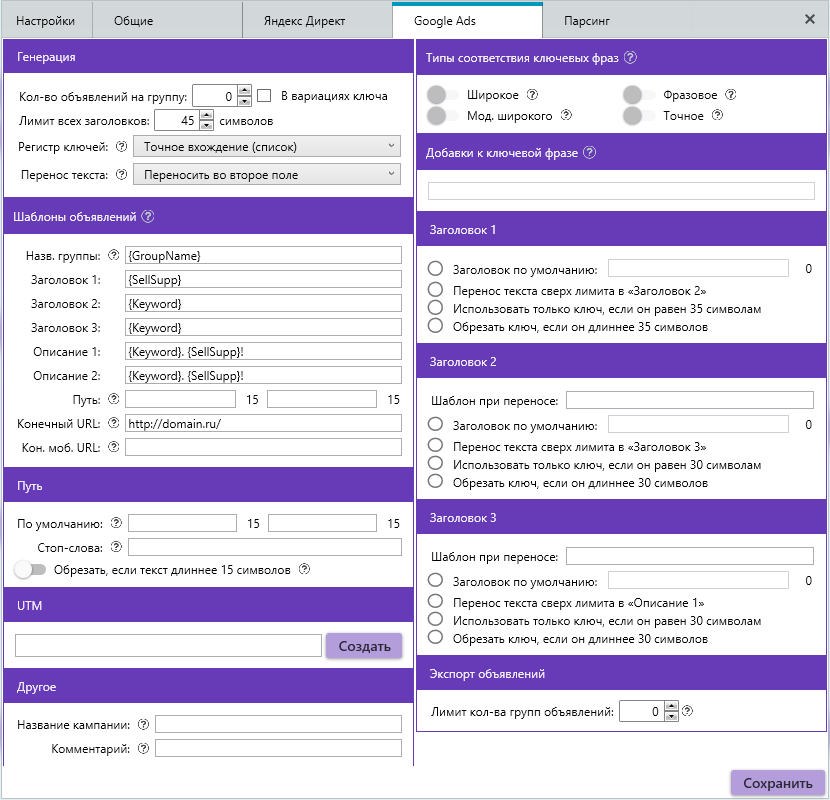Viewport: 830px width, 800px height.
Task: Open help icon next to Перенос текста
Action: point(122,174)
